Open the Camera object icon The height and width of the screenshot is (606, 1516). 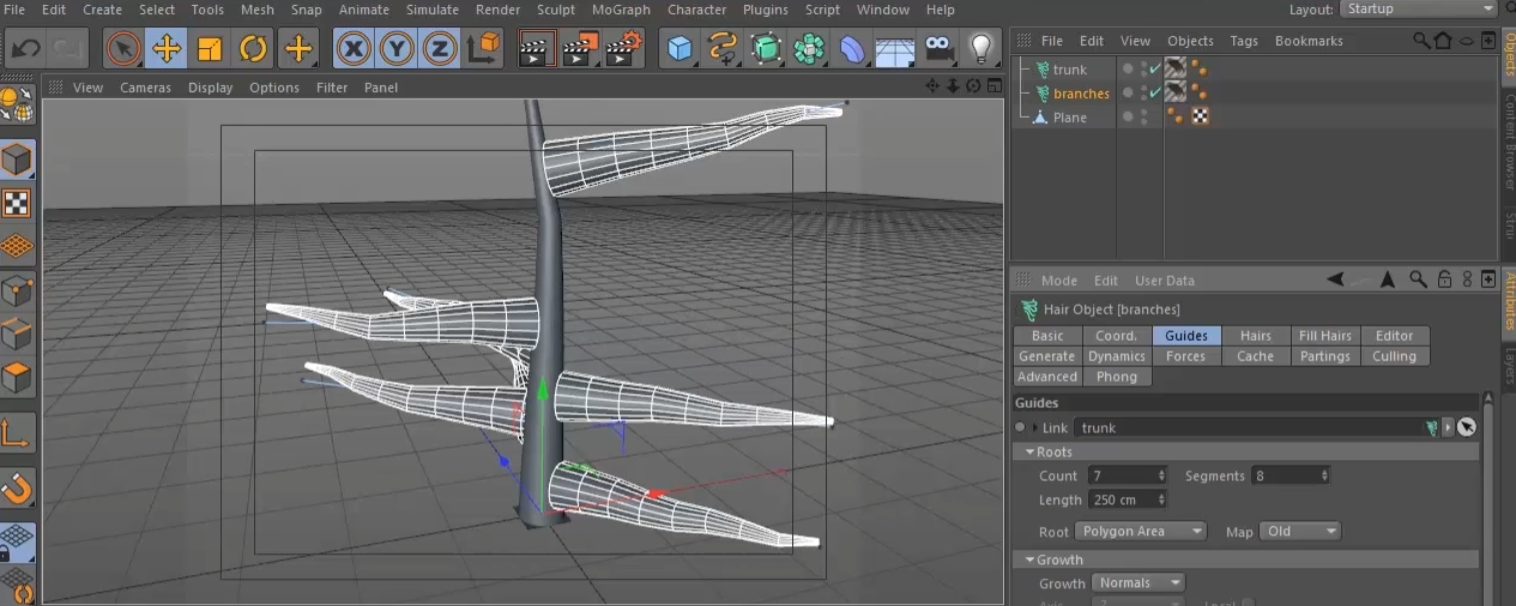[938, 48]
